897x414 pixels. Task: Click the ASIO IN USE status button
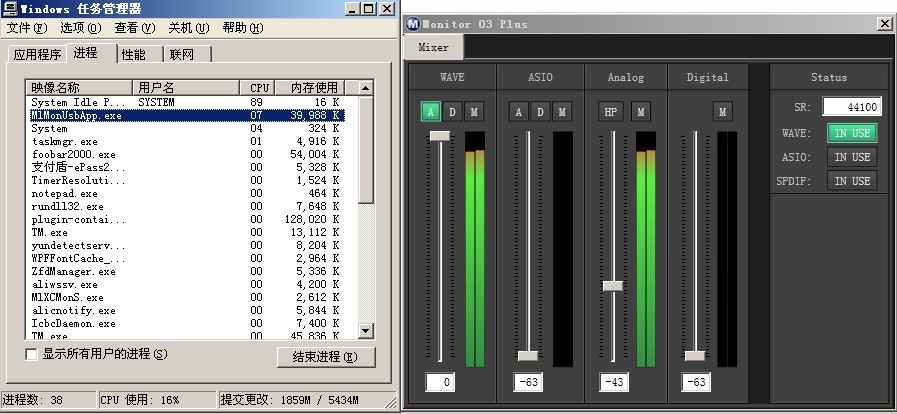[x=852, y=157]
